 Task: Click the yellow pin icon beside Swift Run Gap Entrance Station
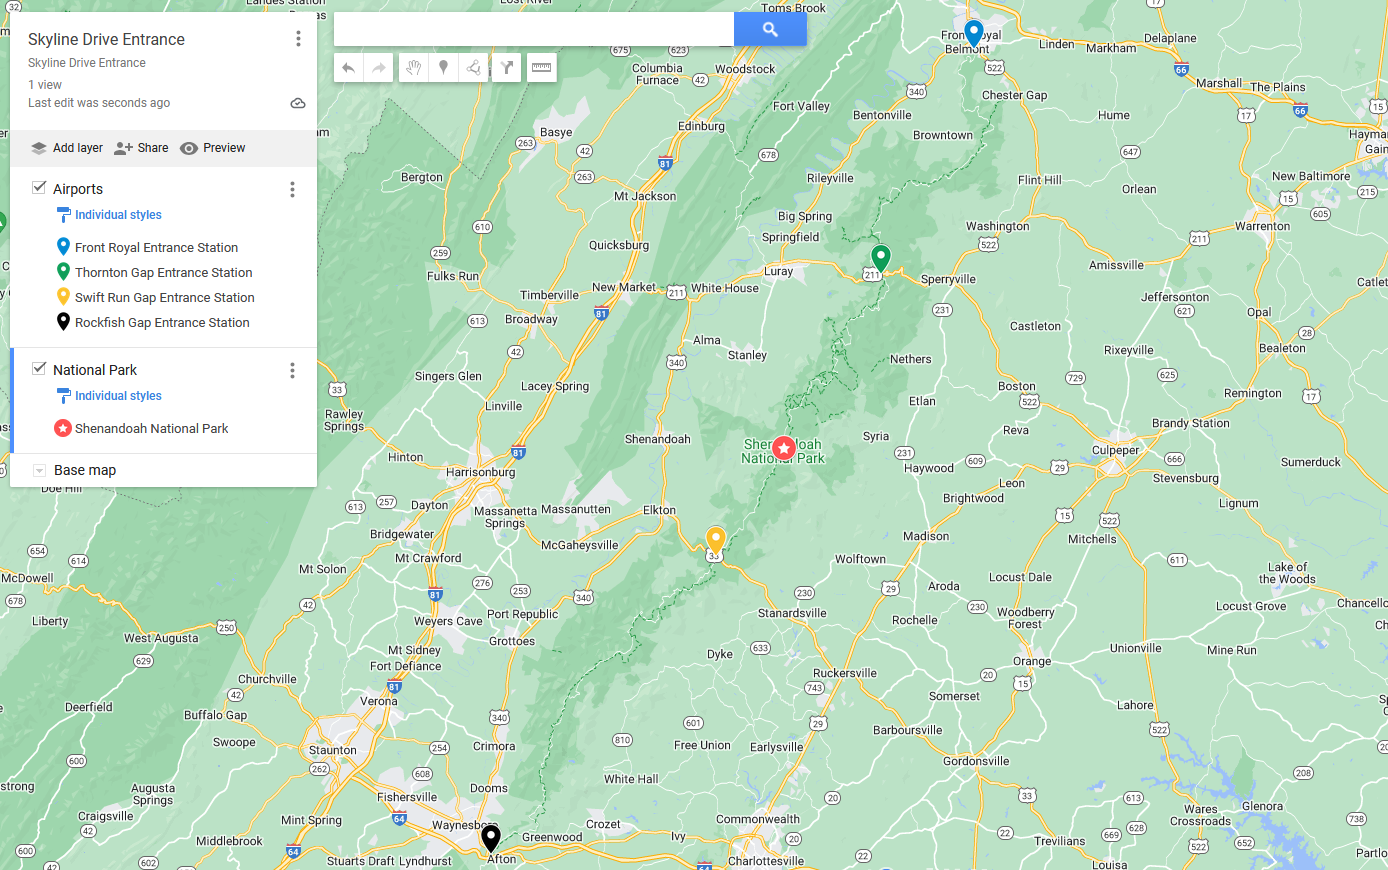click(x=63, y=297)
